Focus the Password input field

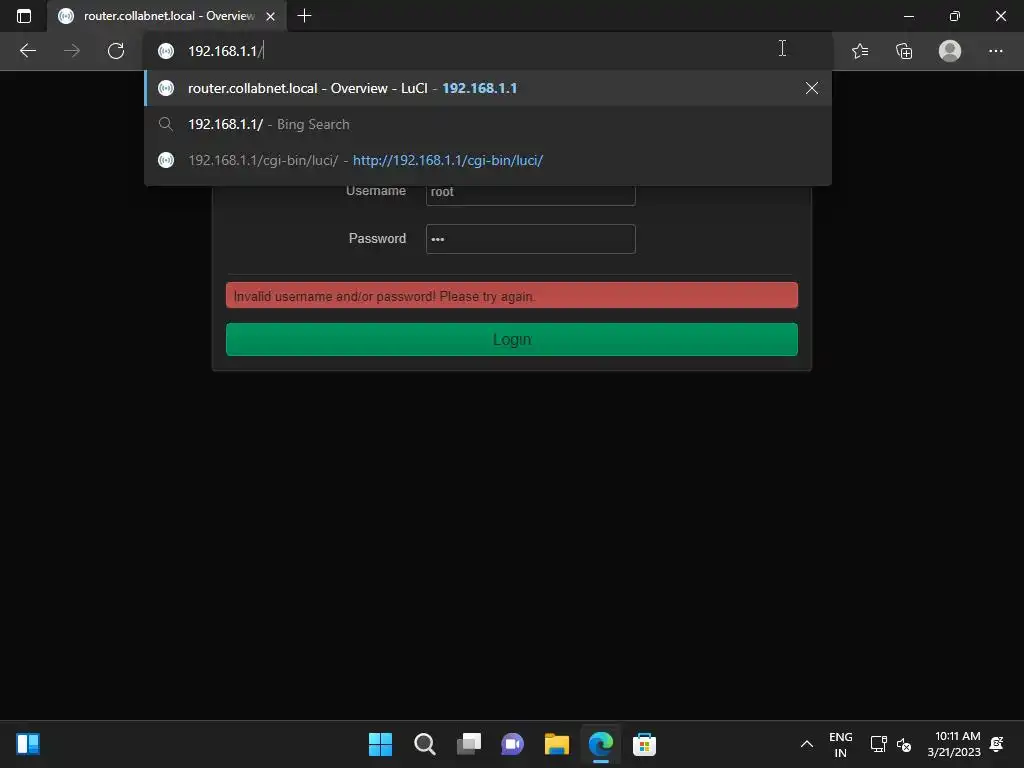tap(530, 239)
